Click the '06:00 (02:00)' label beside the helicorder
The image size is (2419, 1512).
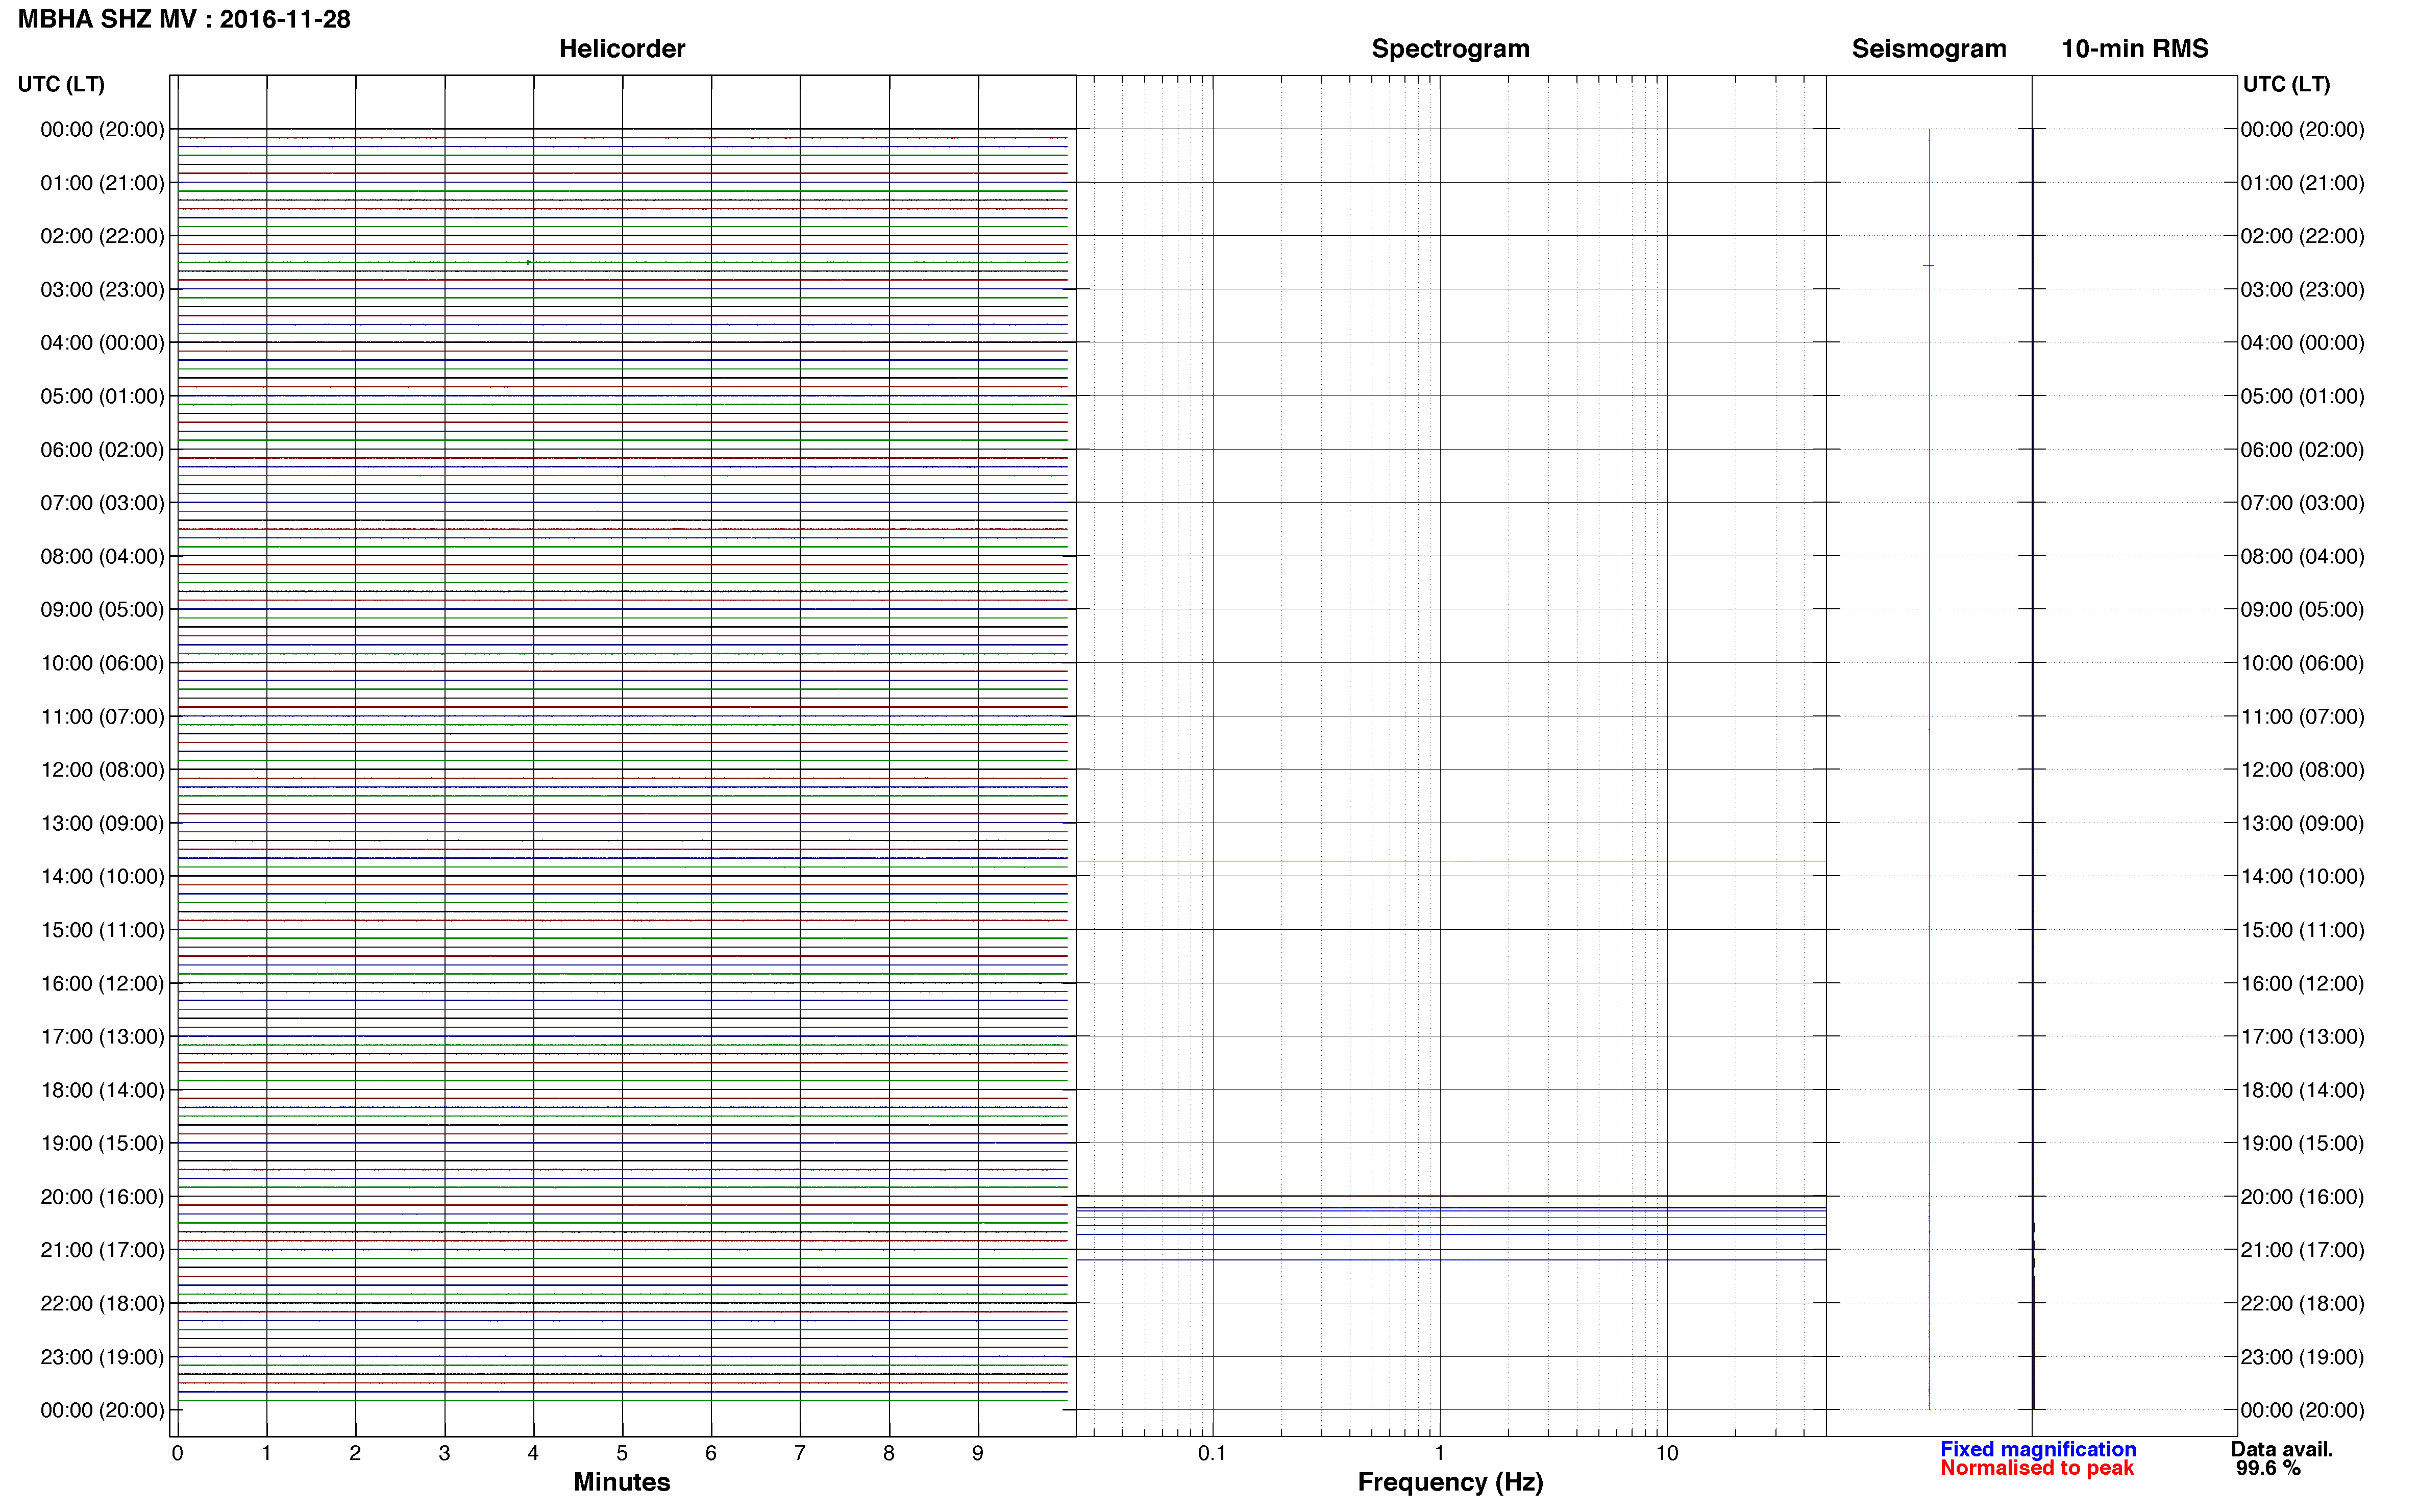pyautogui.click(x=102, y=450)
